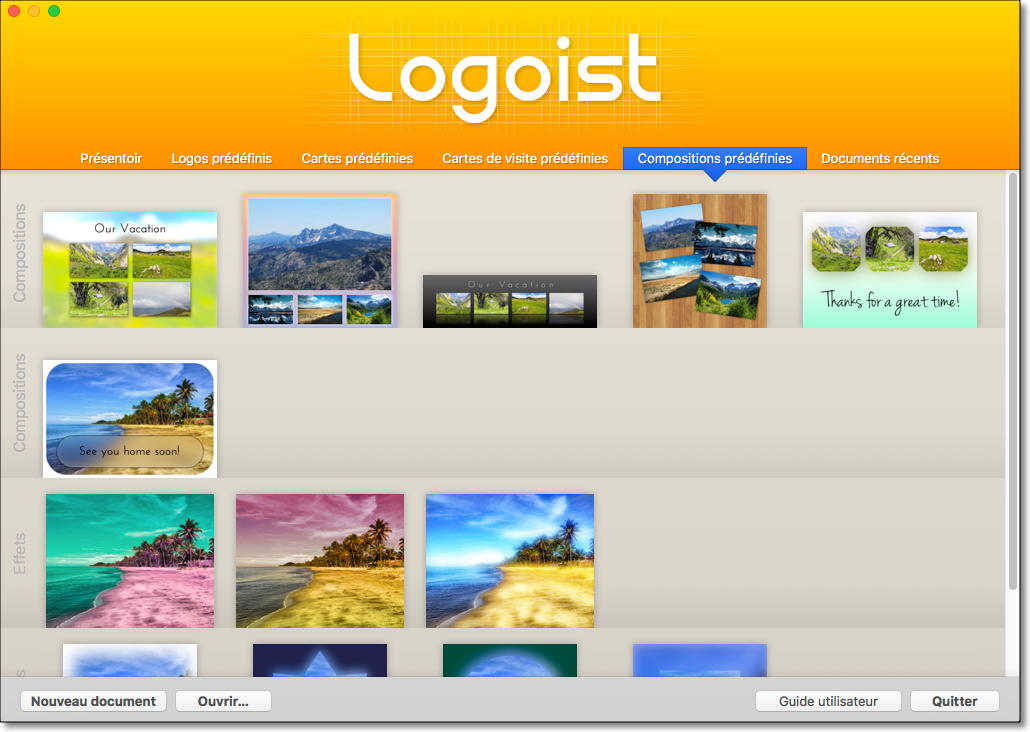This screenshot has width=1030, height=732.
Task: Select the Compositions prédéfinies tab
Action: pos(715,158)
